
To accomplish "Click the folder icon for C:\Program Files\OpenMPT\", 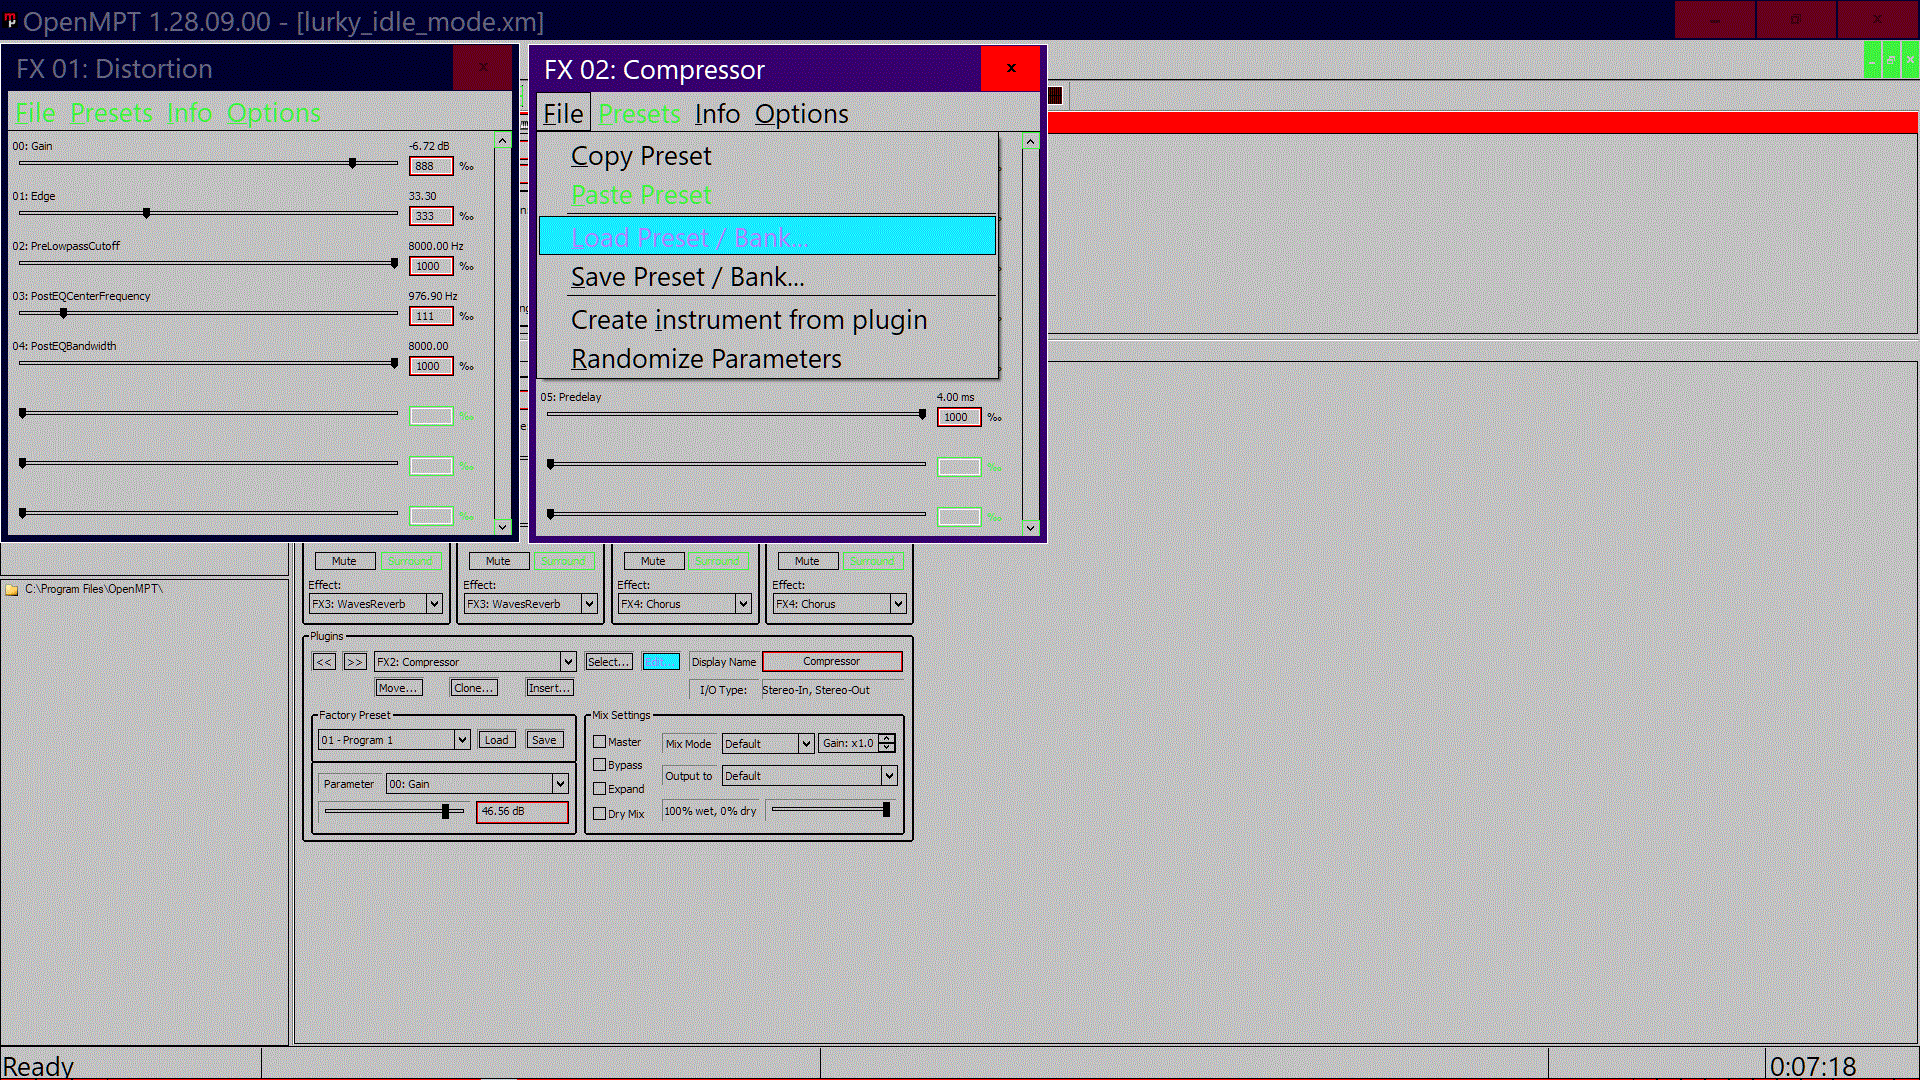I will tap(12, 590).
